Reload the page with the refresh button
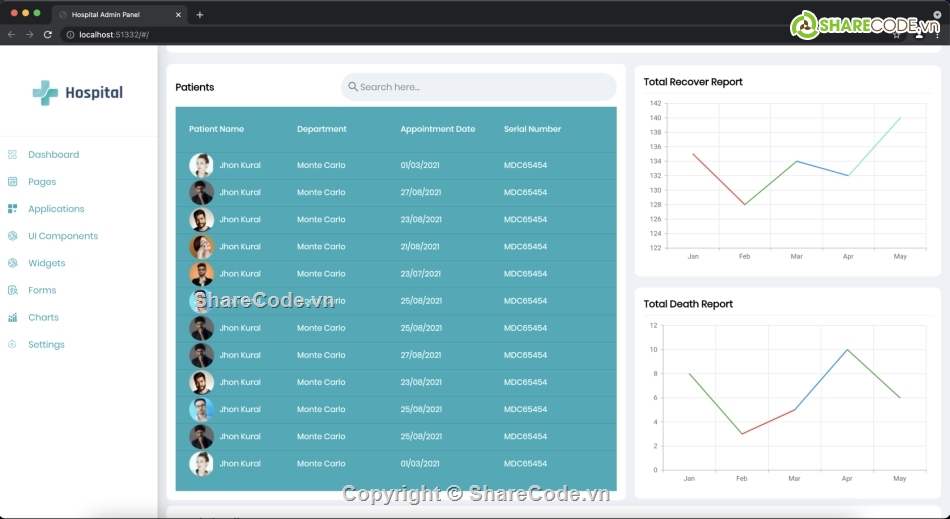Viewport: 950px width, 519px height. point(47,34)
